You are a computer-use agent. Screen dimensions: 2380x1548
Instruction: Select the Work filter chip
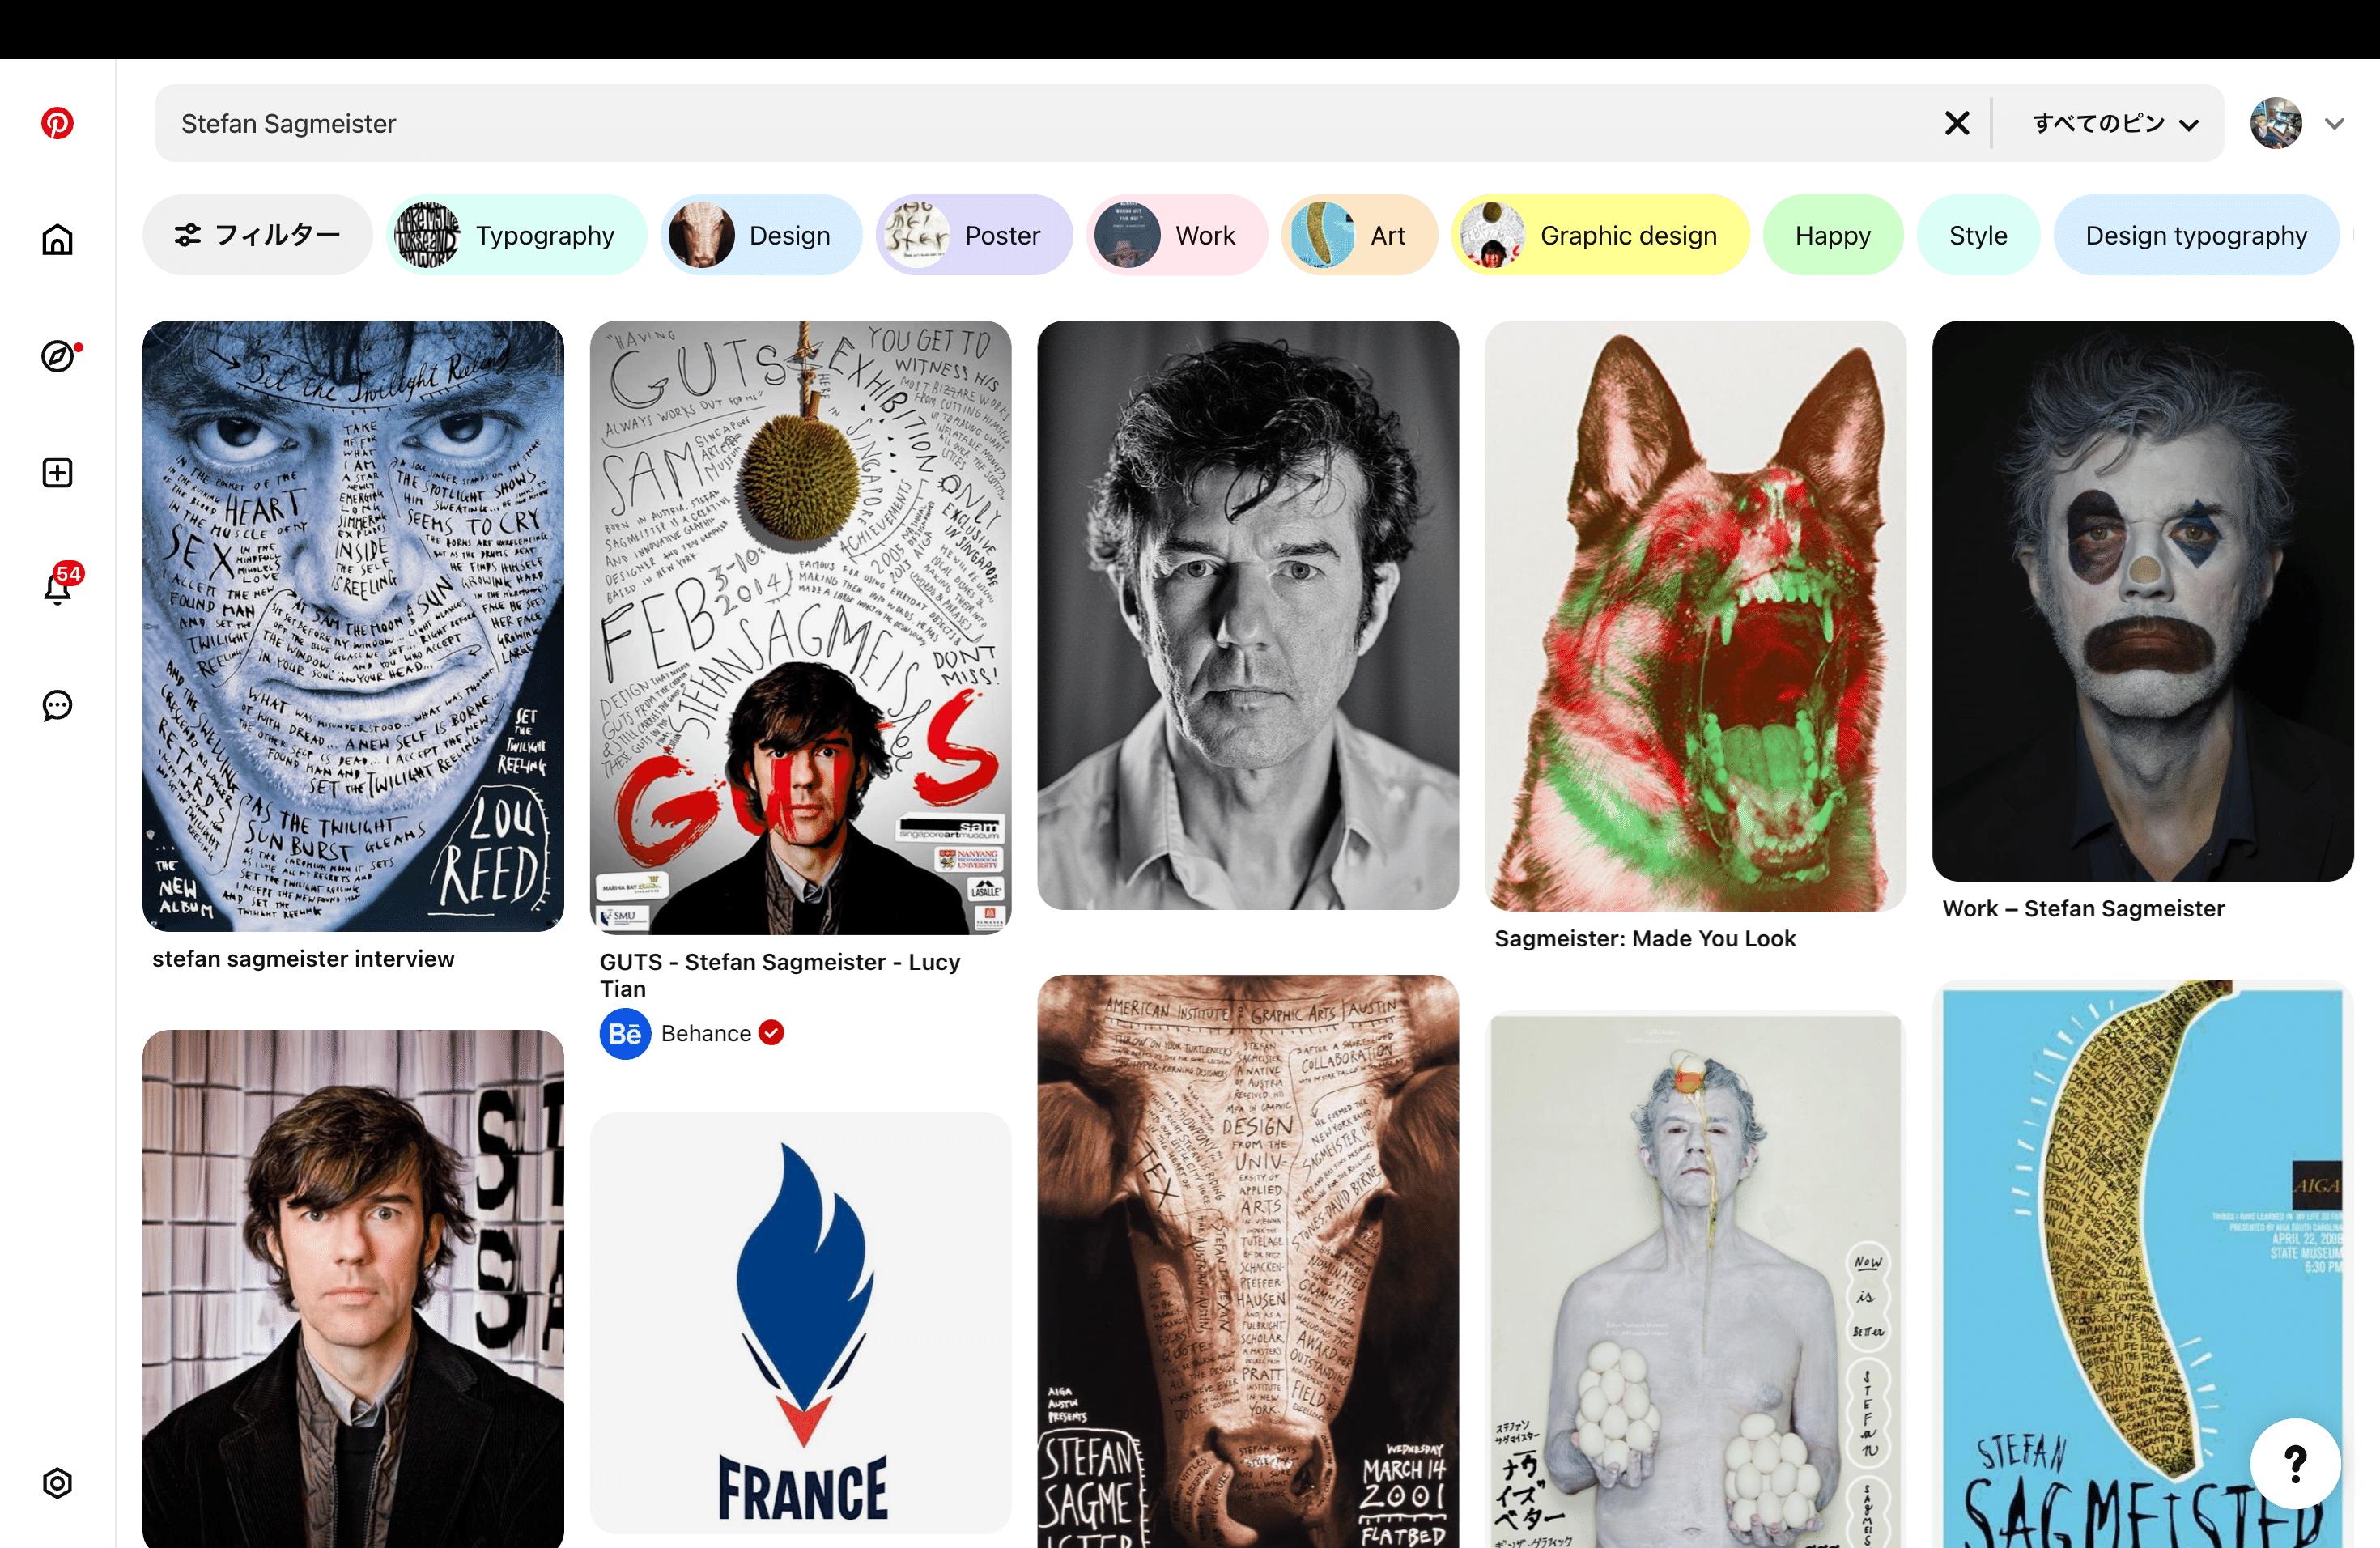(1177, 235)
